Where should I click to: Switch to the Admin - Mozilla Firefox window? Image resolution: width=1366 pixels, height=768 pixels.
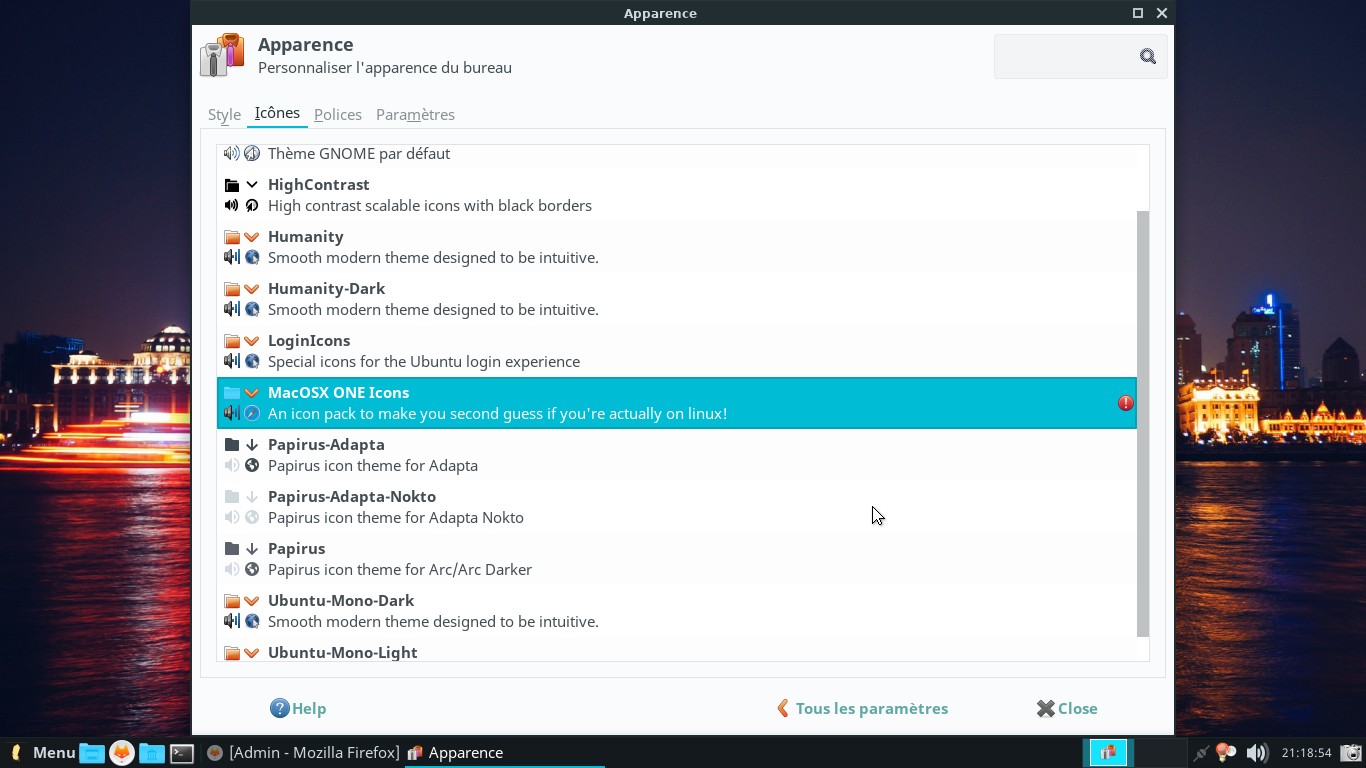pyautogui.click(x=302, y=753)
